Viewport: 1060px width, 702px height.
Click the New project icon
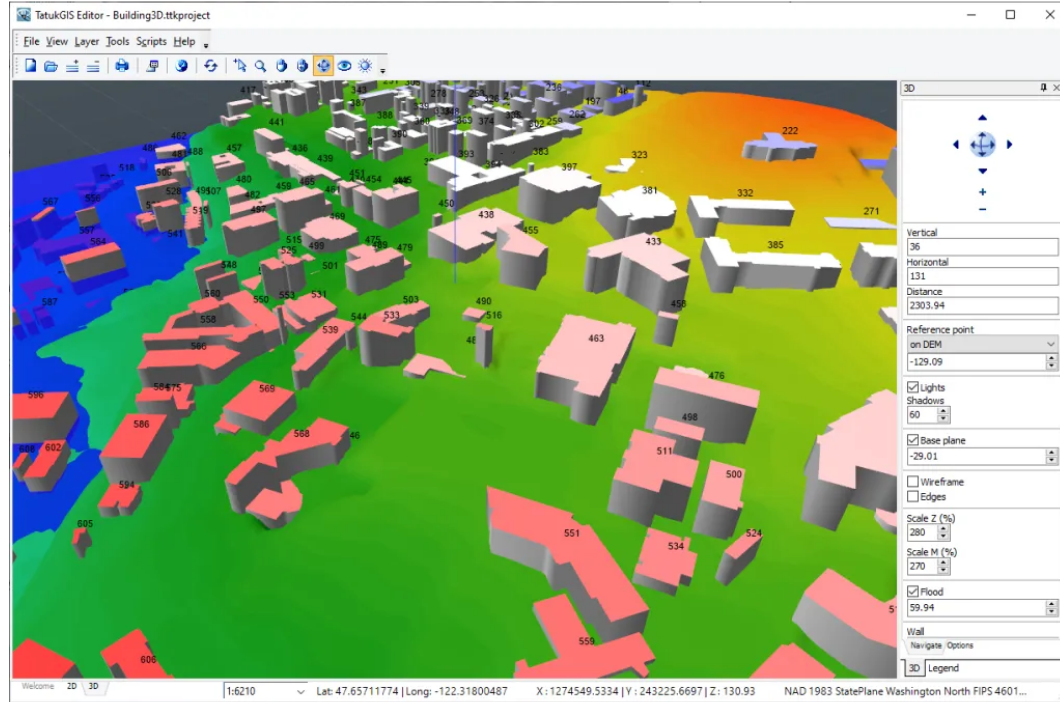30,66
